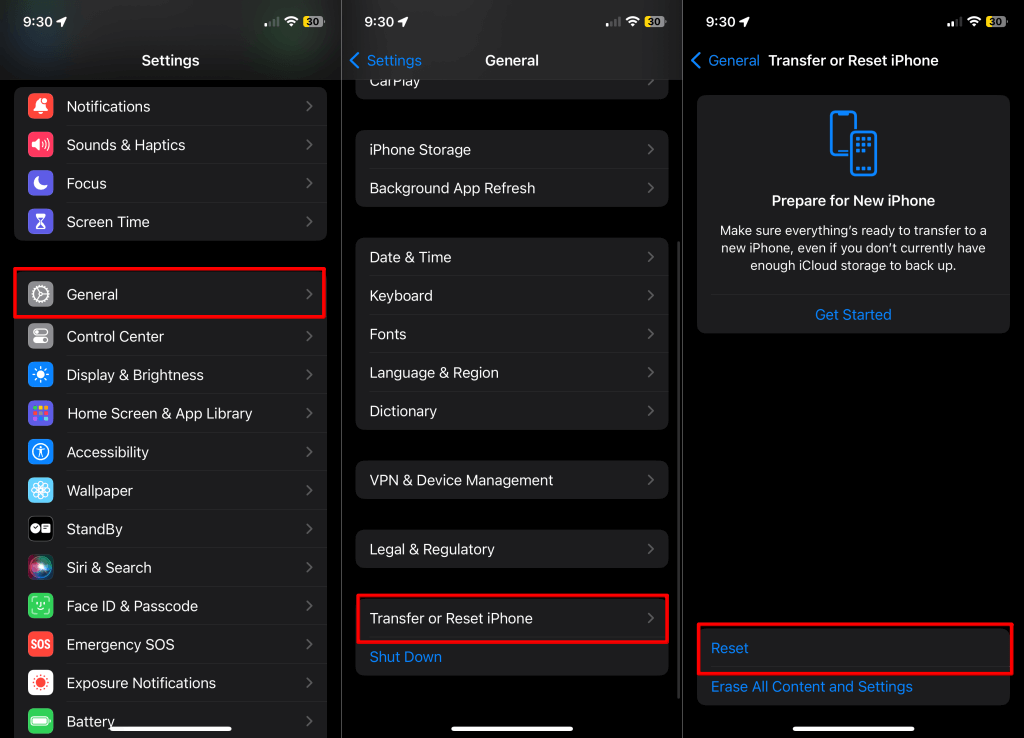This screenshot has width=1024, height=738.
Task: Tap the battery indicator on Transfer or Reset screen
Action: pyautogui.click(x=996, y=22)
